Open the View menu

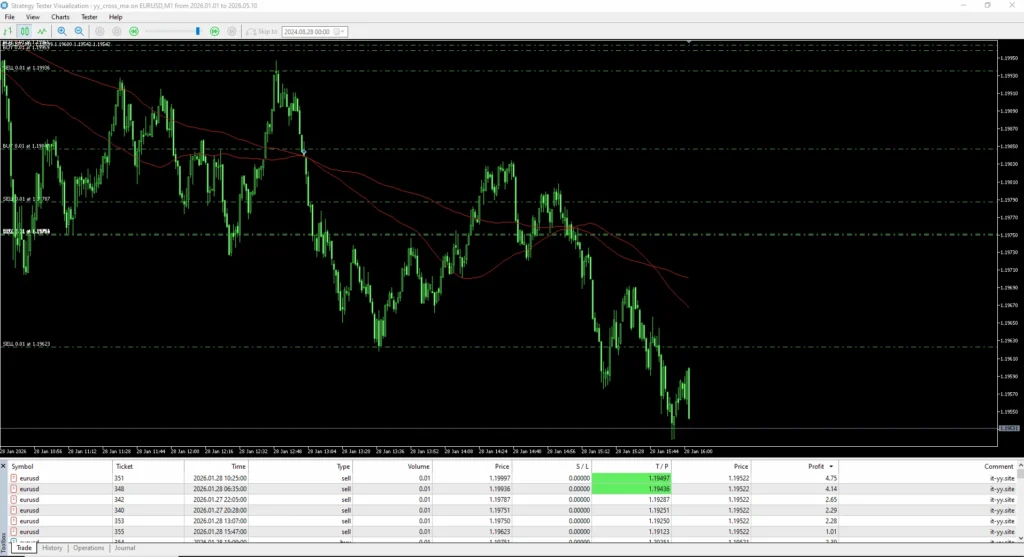[32, 17]
